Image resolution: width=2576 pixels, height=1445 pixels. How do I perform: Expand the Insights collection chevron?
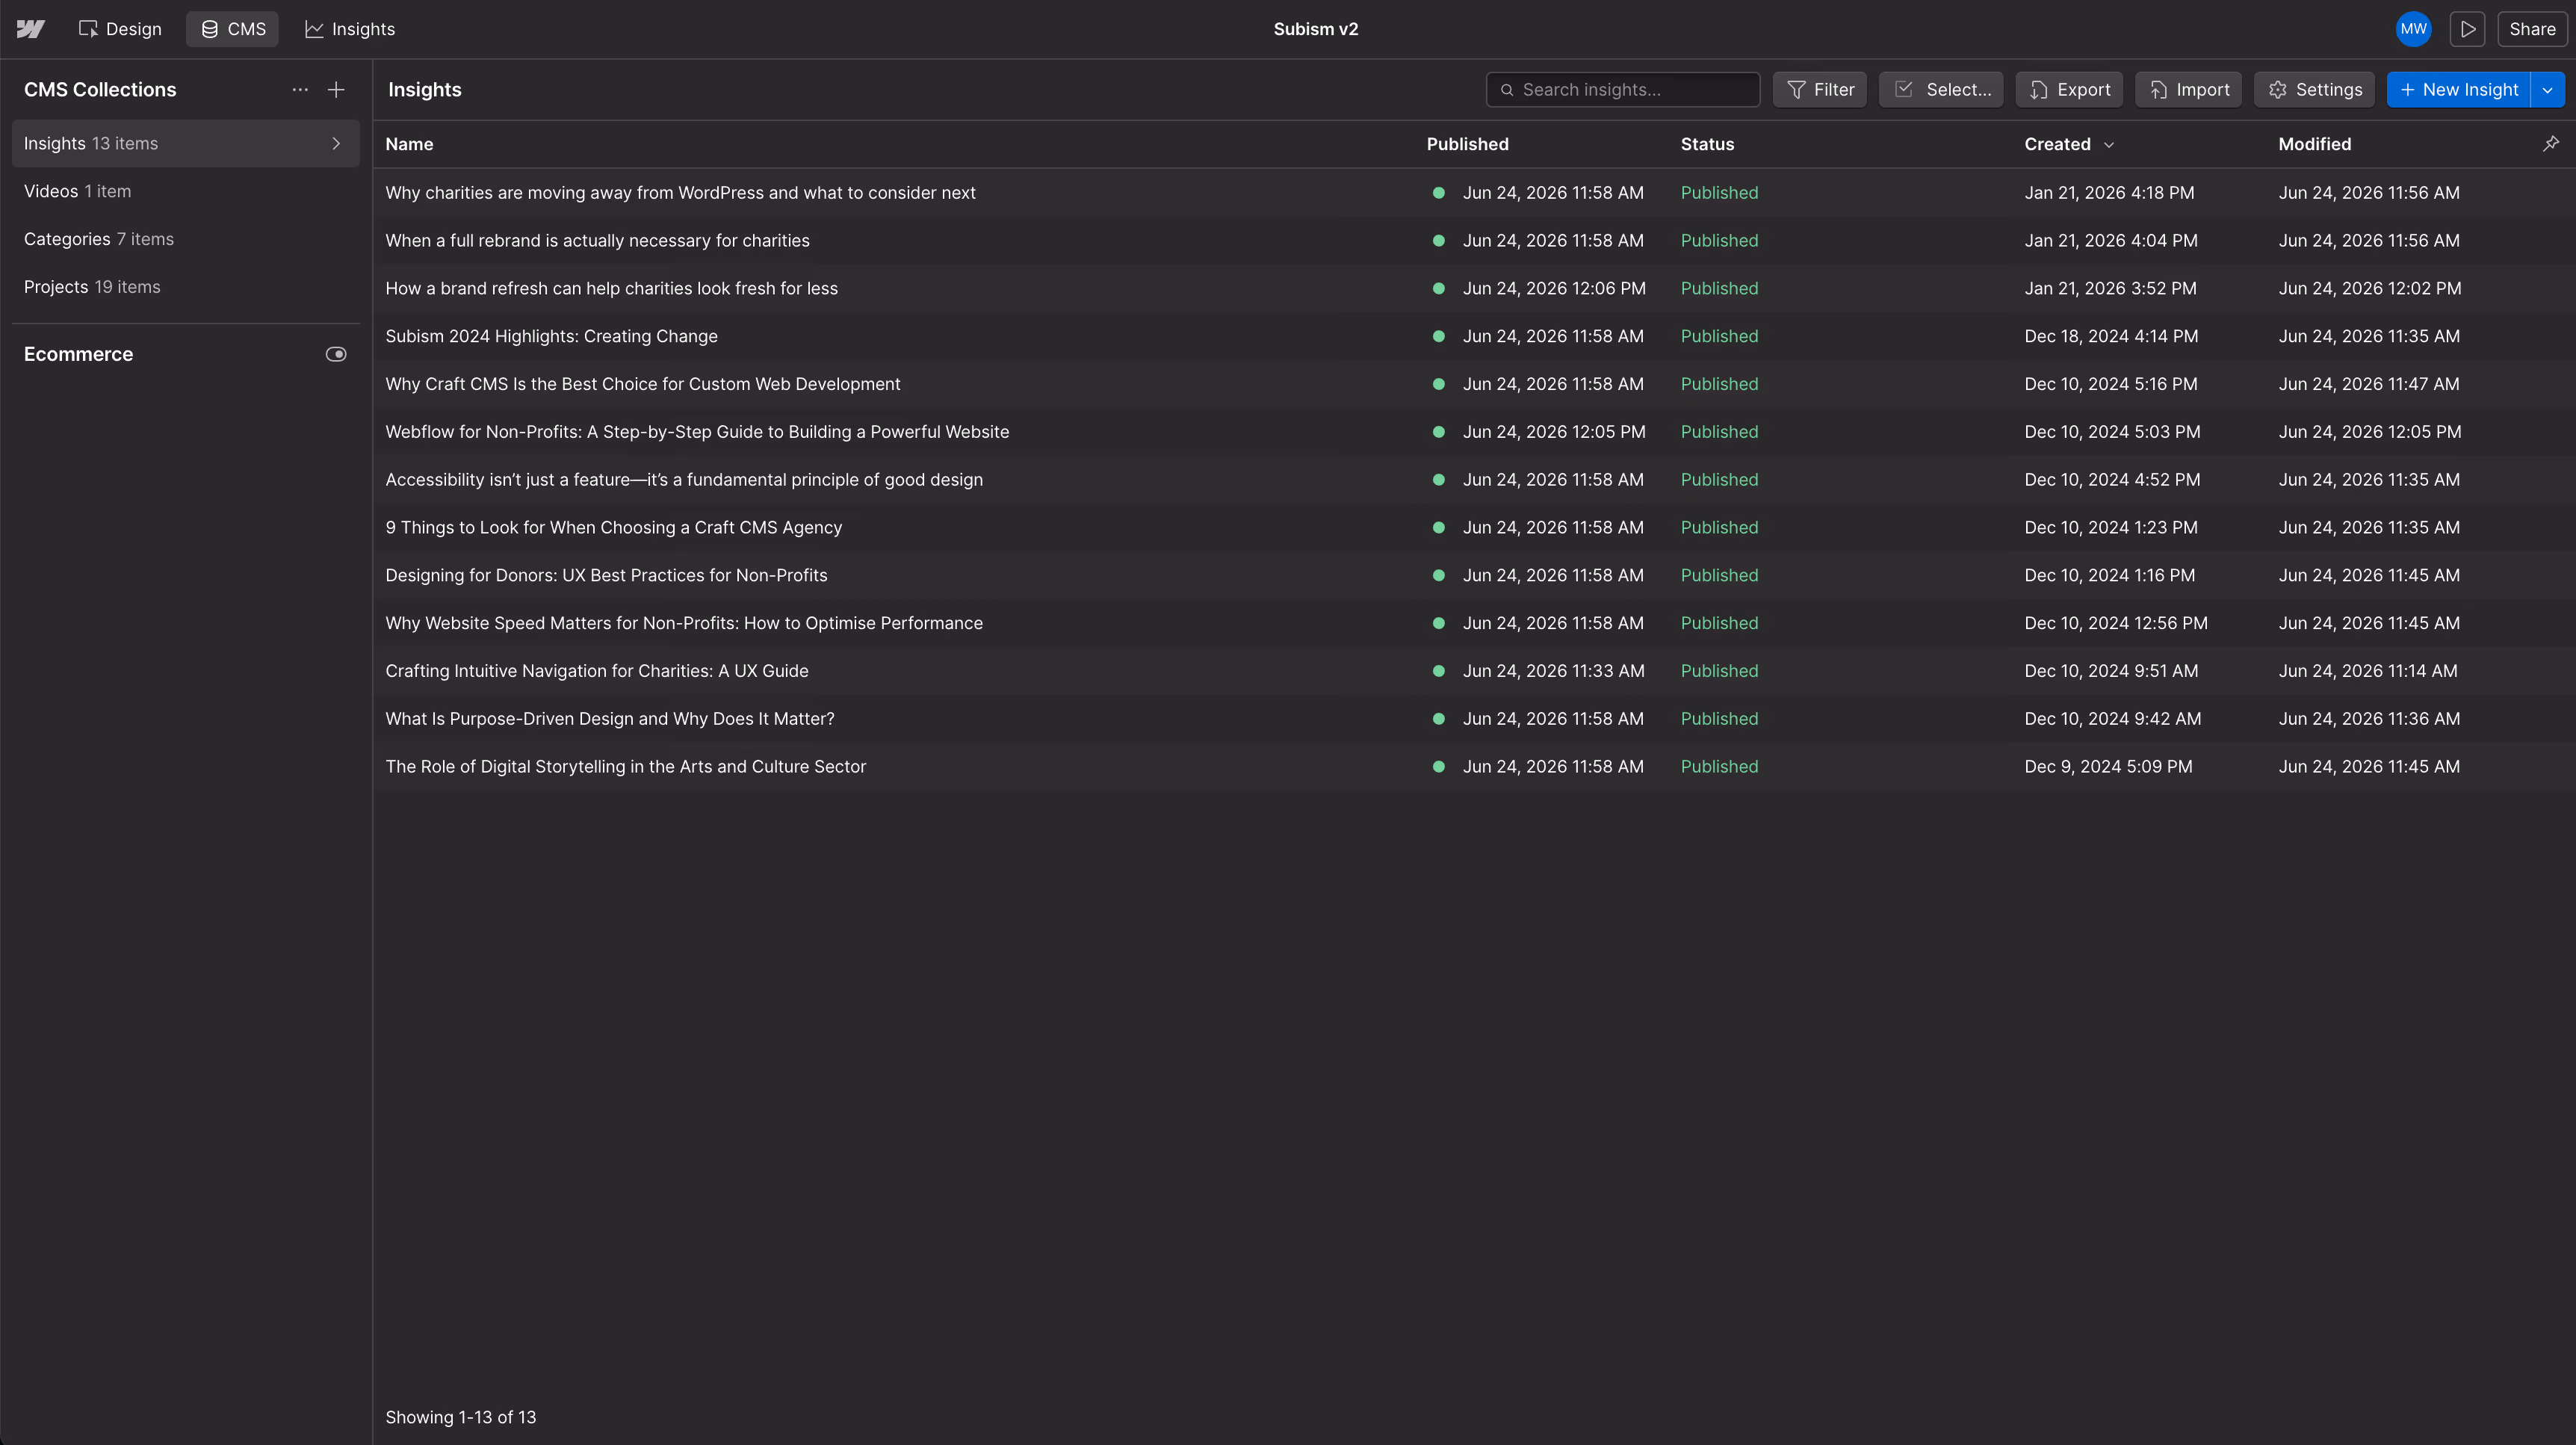coord(336,144)
